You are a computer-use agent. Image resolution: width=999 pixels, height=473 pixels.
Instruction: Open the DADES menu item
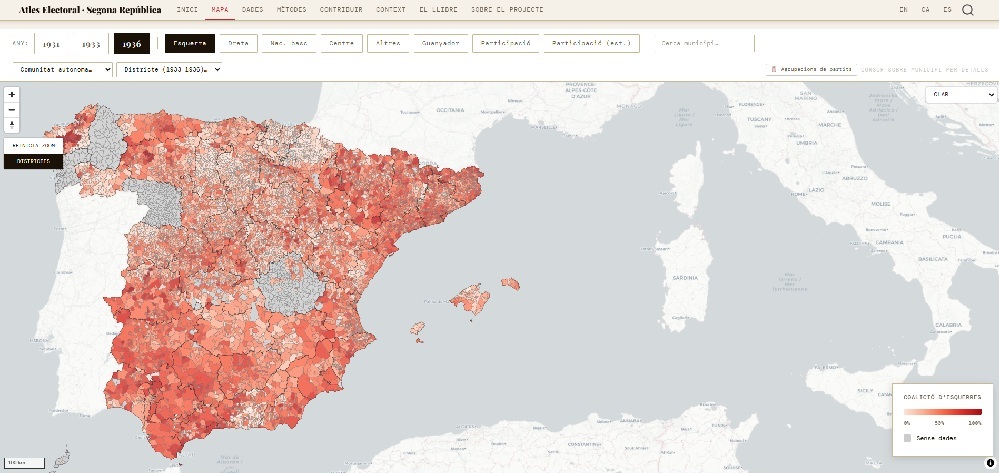[x=252, y=10]
